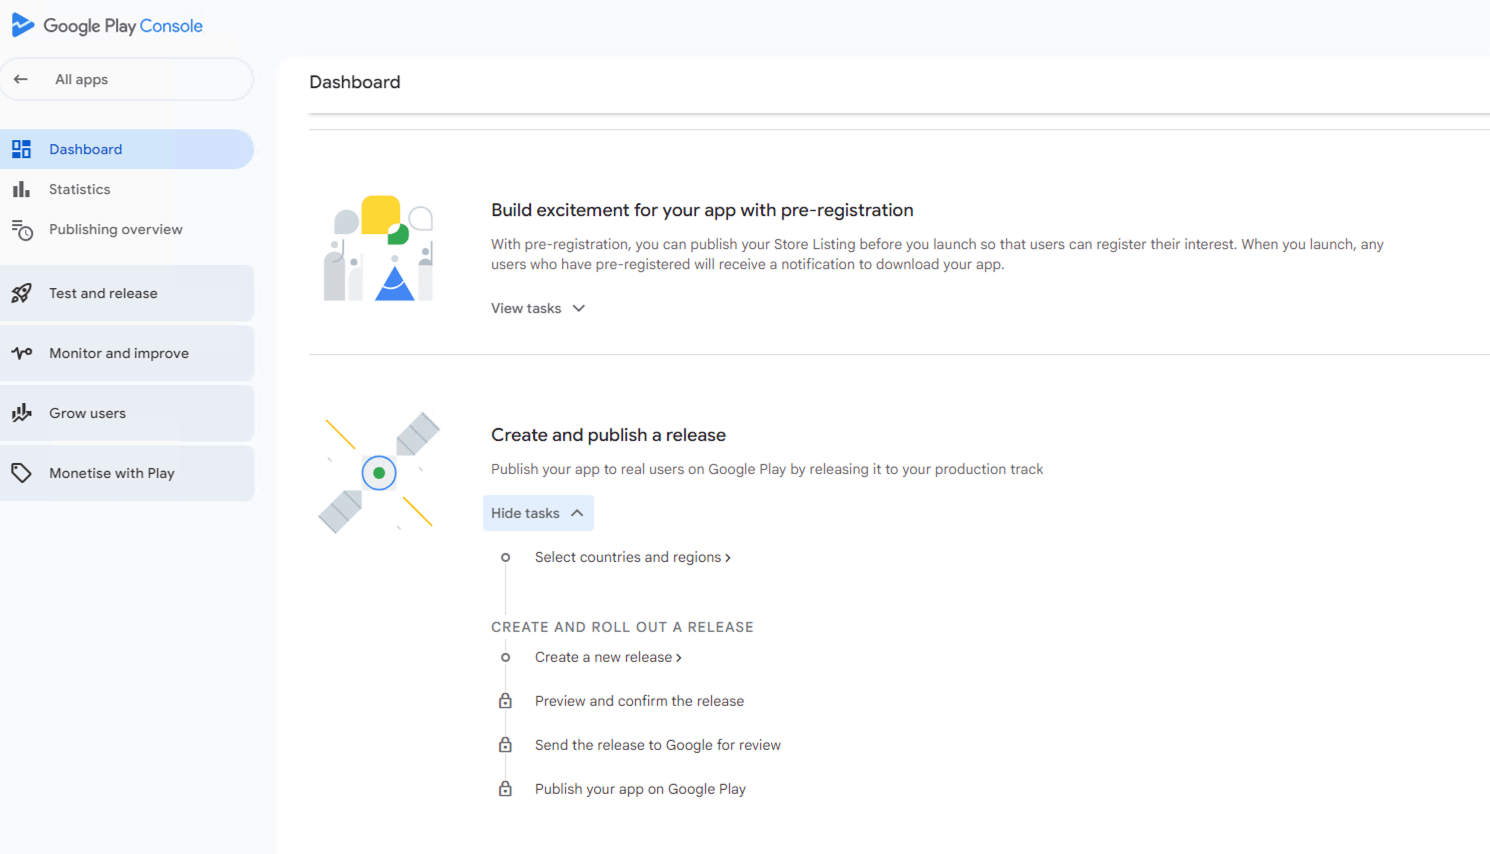The width and height of the screenshot is (1490, 854).
Task: Open Publishing overview from the sidebar
Action: click(116, 229)
